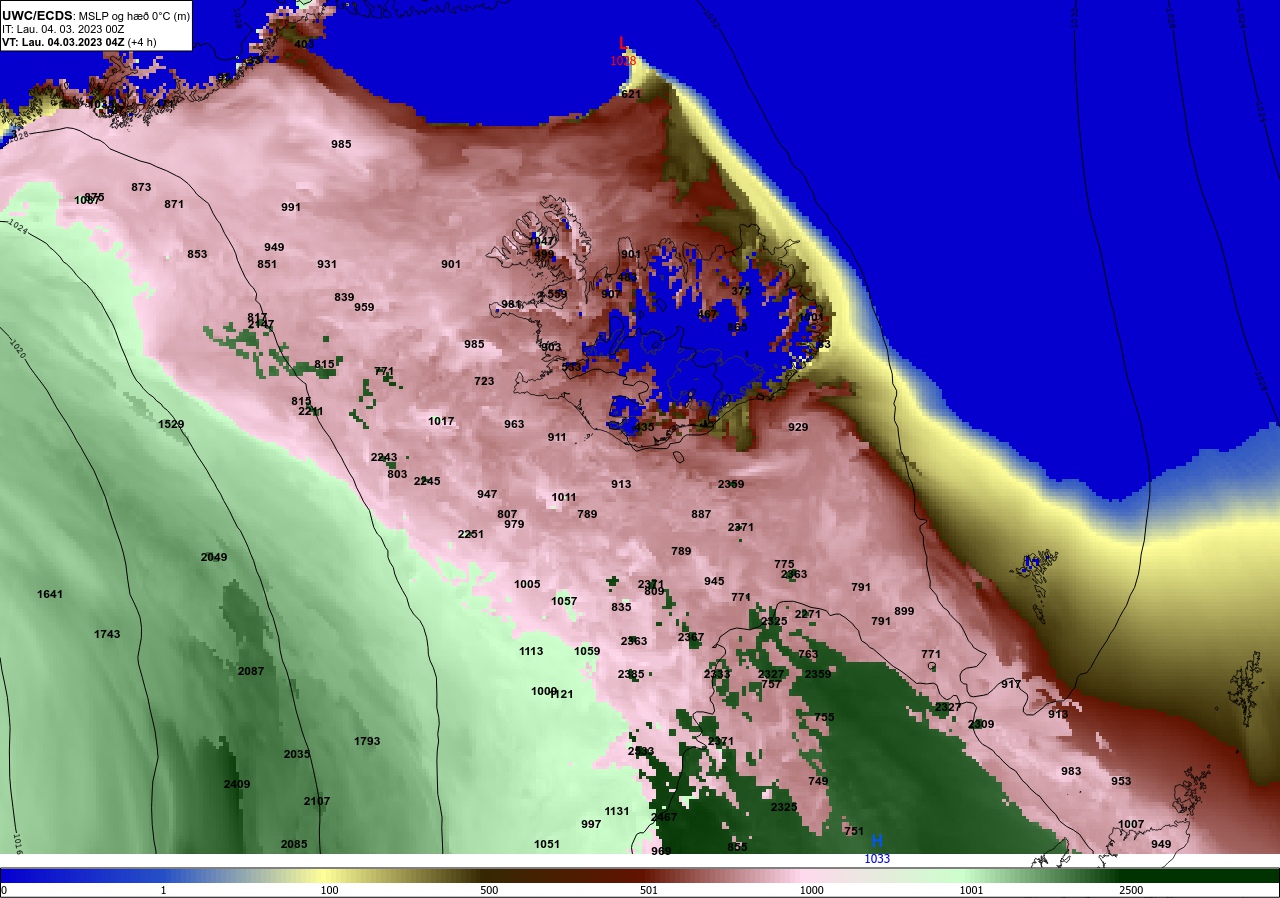Click the 997 map value

click(591, 824)
